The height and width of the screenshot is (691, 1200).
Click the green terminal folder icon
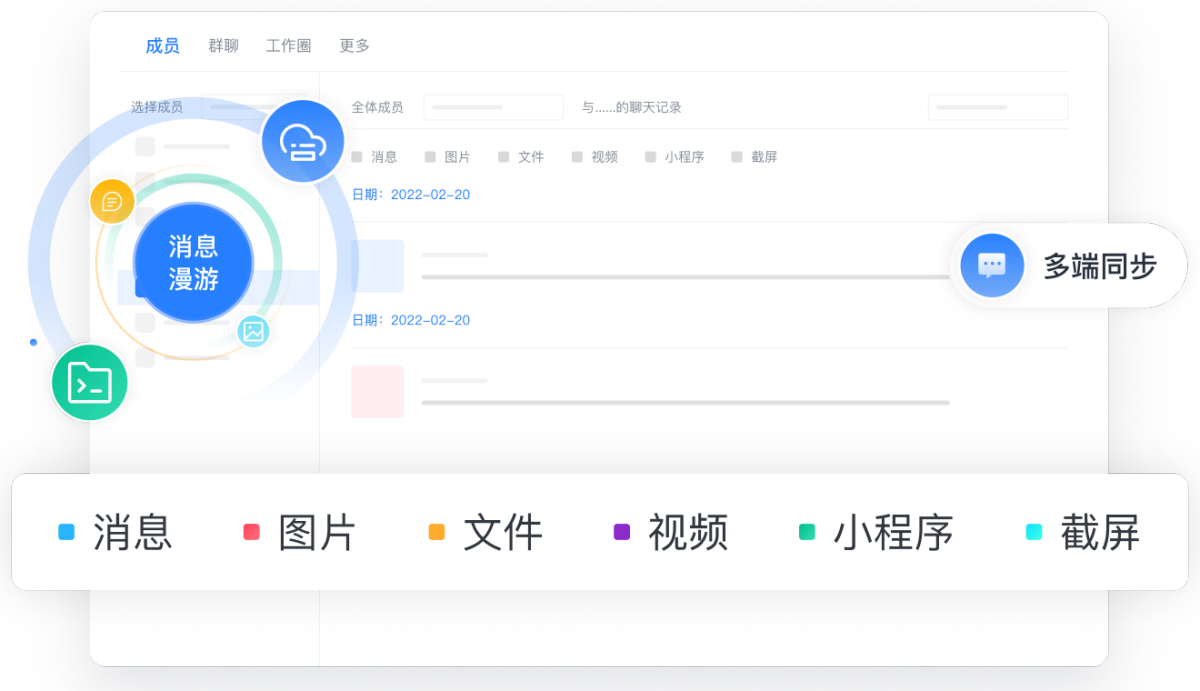tap(88, 382)
